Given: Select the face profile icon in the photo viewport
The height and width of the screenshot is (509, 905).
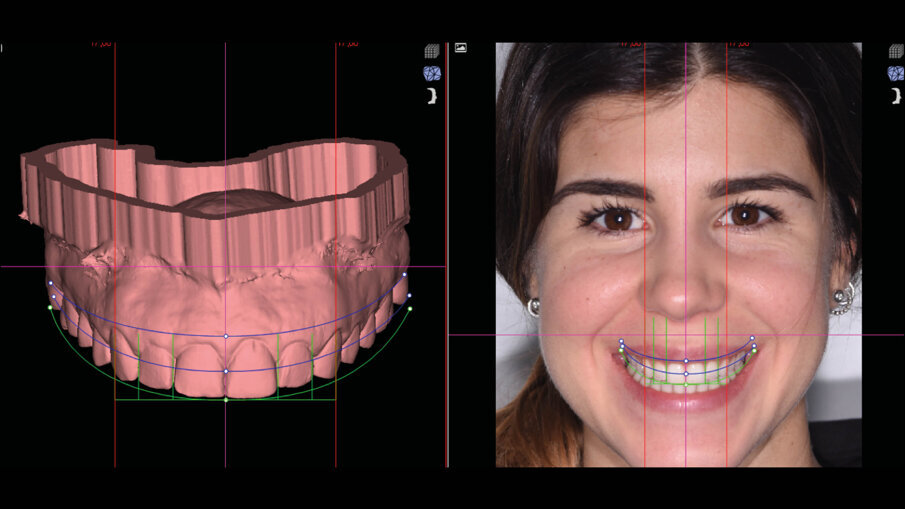Looking at the screenshot, I should (895, 95).
